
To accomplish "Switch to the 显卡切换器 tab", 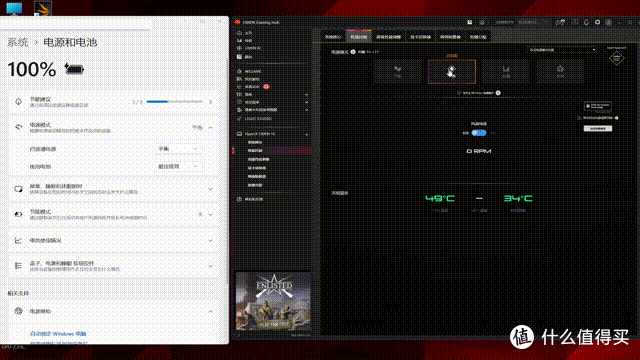I will coord(420,37).
